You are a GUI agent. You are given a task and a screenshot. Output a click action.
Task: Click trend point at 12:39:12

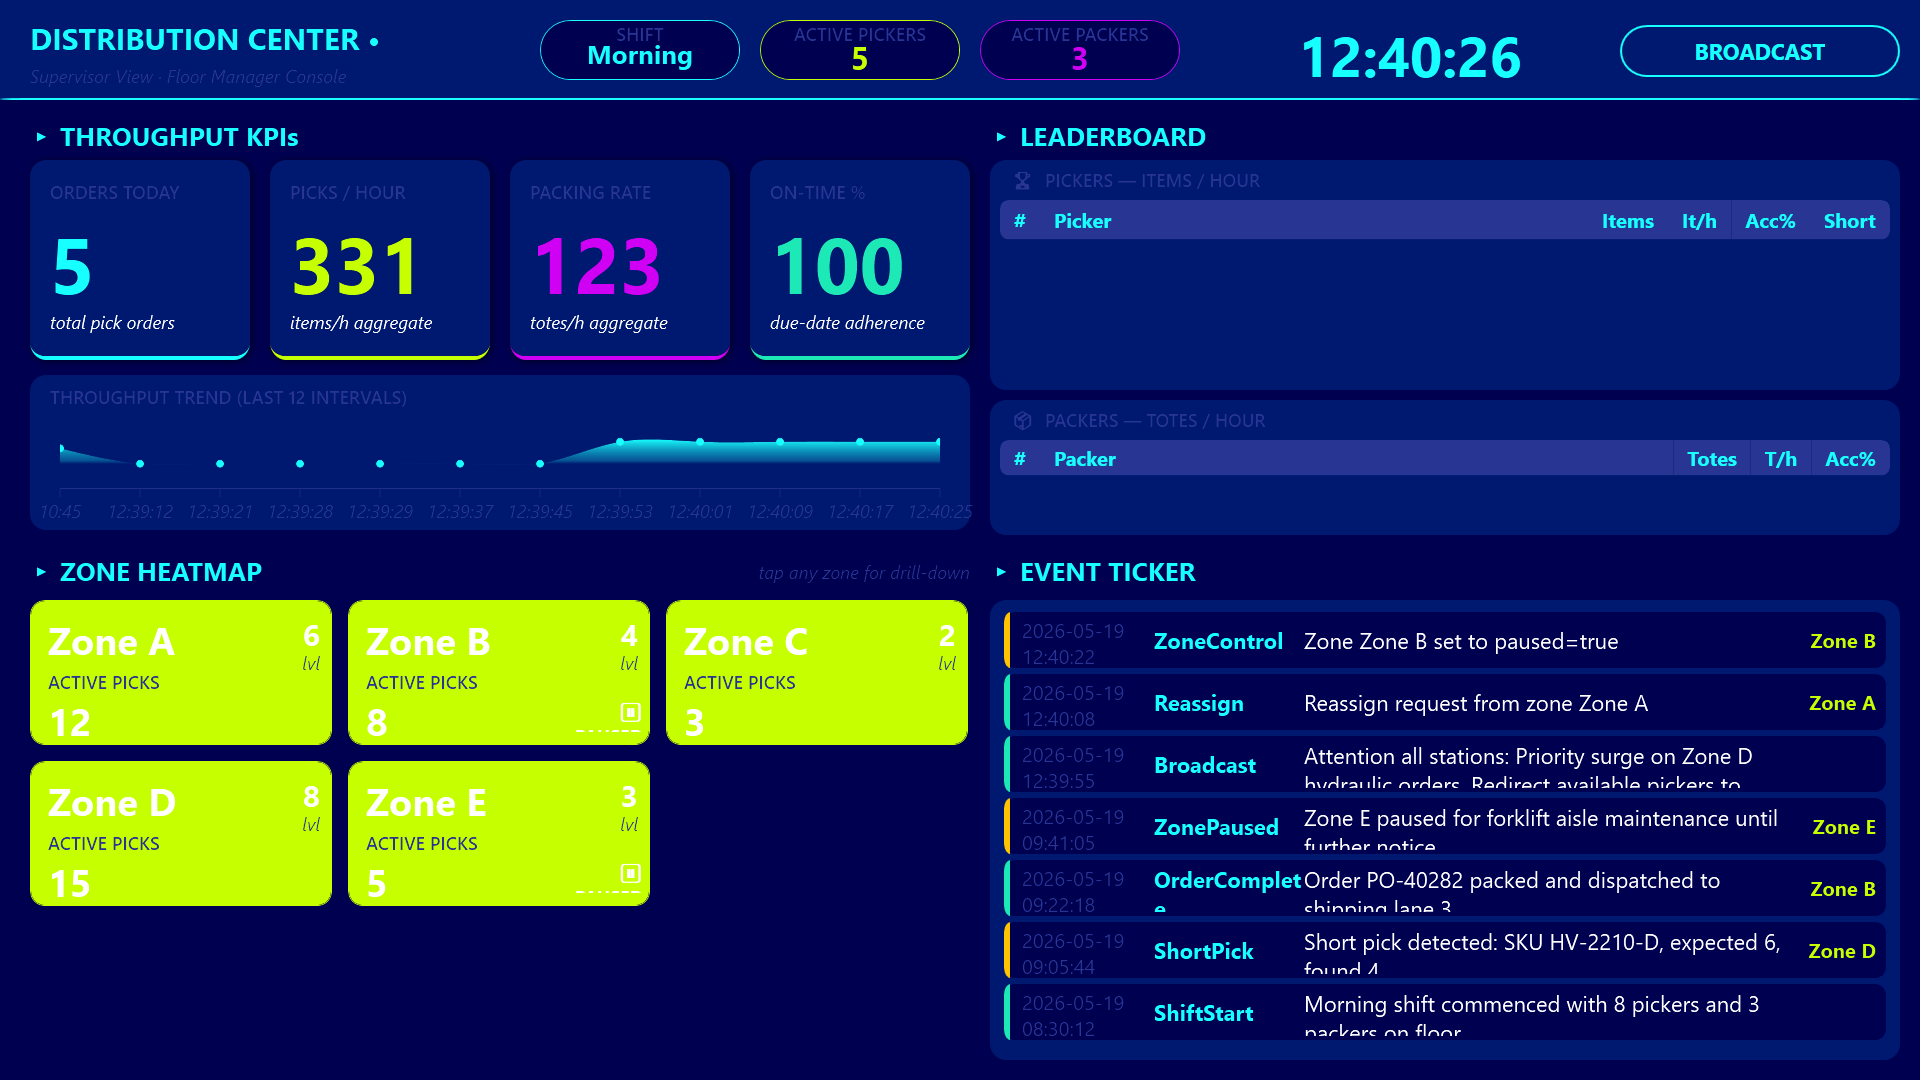click(x=140, y=464)
